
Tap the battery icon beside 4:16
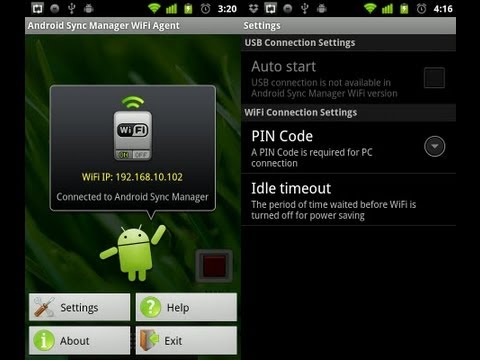[x=404, y=8]
